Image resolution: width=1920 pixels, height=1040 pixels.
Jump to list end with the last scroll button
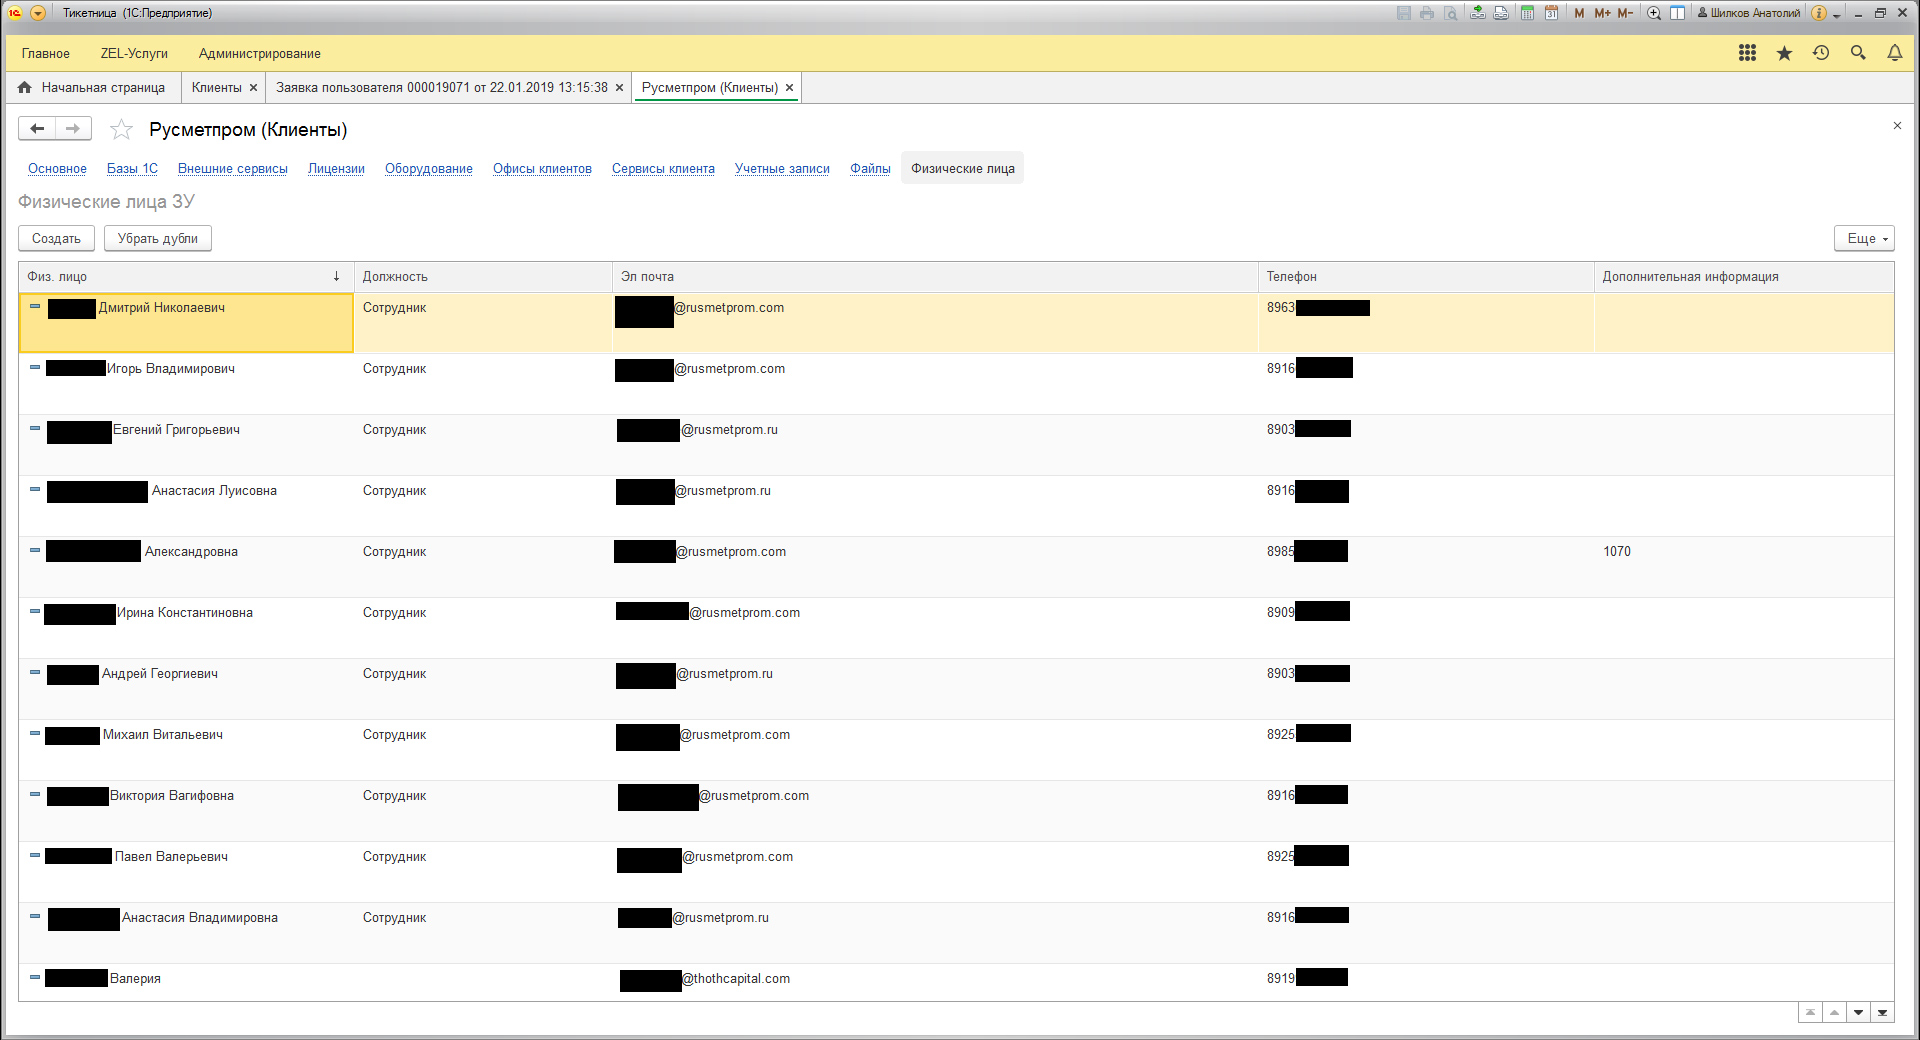[x=1882, y=1013]
